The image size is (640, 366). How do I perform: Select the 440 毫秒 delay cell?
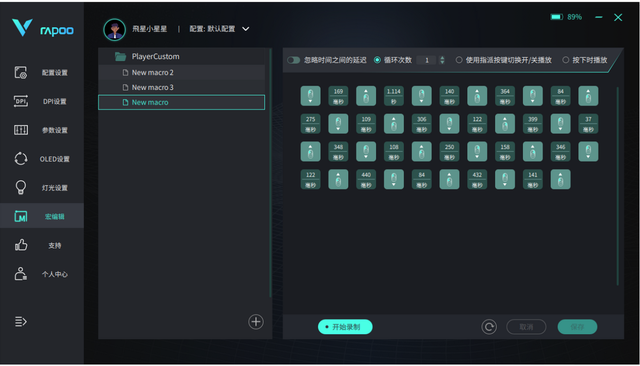point(366,179)
